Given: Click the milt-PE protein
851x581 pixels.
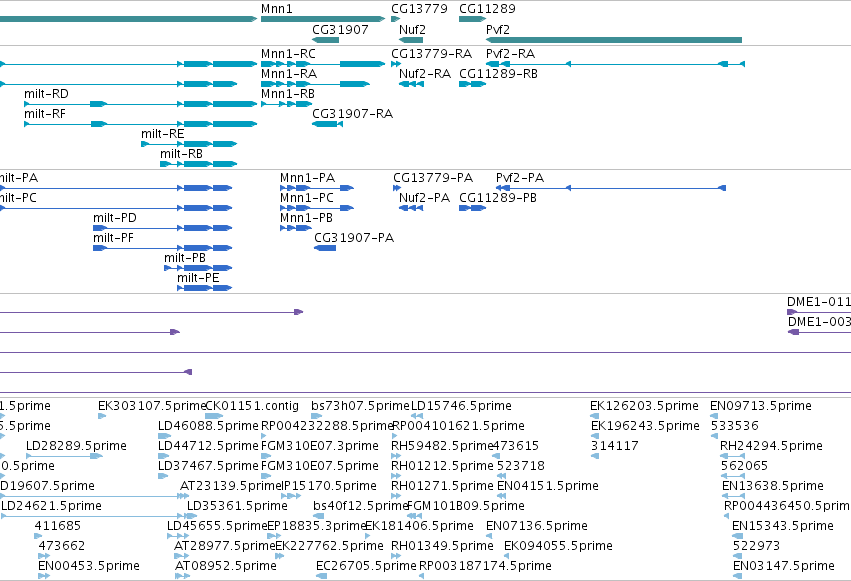Looking at the screenshot, I should [205, 289].
